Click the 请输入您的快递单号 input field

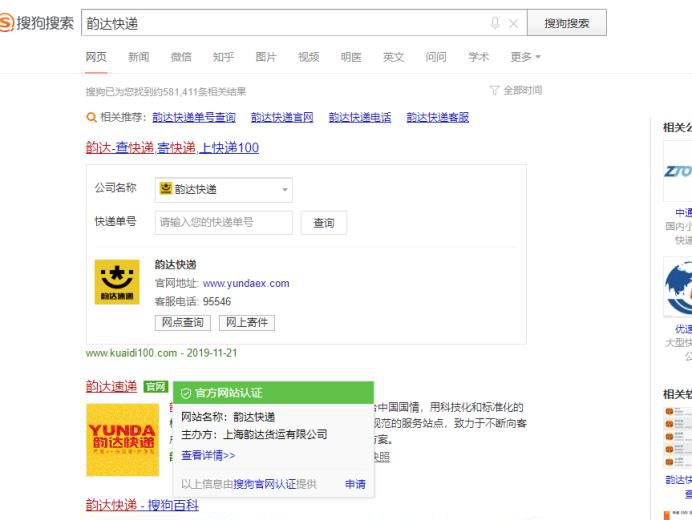coord(223,222)
